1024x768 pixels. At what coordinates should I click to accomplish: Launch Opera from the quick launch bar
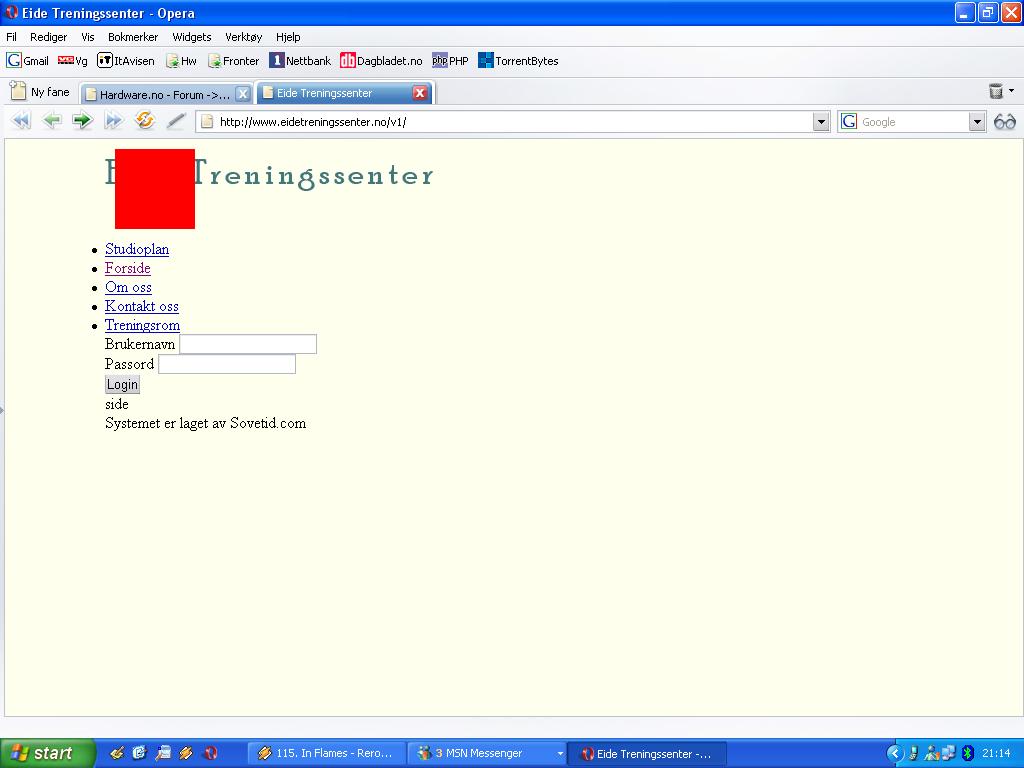210,754
